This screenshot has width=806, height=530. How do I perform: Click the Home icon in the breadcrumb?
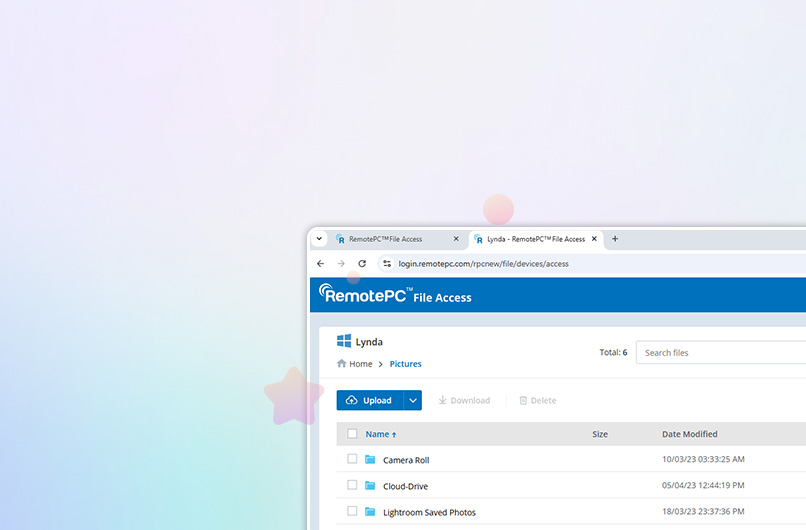(x=341, y=363)
